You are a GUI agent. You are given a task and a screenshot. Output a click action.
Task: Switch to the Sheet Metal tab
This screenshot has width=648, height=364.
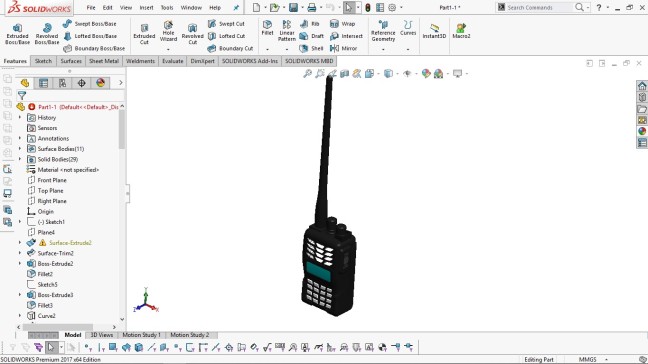(104, 61)
